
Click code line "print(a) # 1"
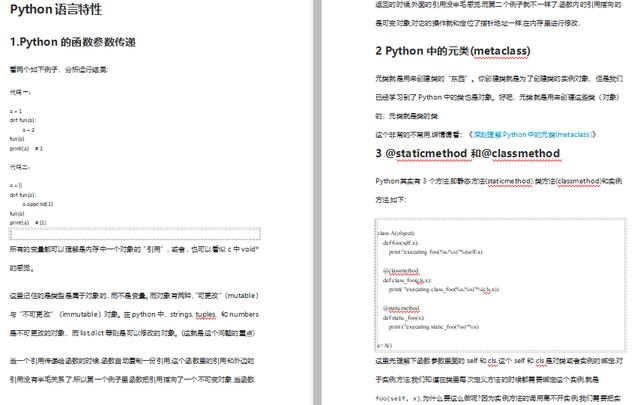pos(26,149)
